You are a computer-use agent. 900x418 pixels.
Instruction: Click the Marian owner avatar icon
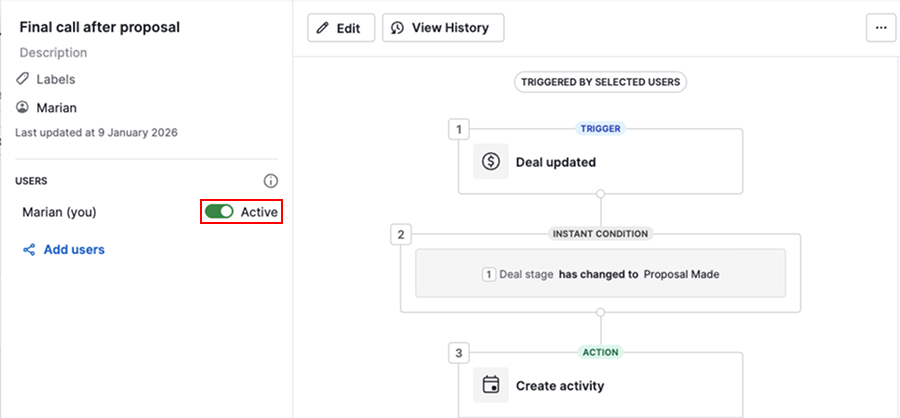click(23, 107)
